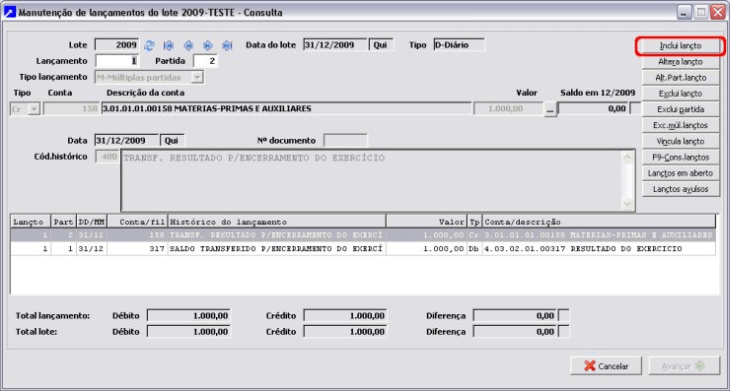Click the application icon in title bar
This screenshot has height=391, width=730.
9,12
